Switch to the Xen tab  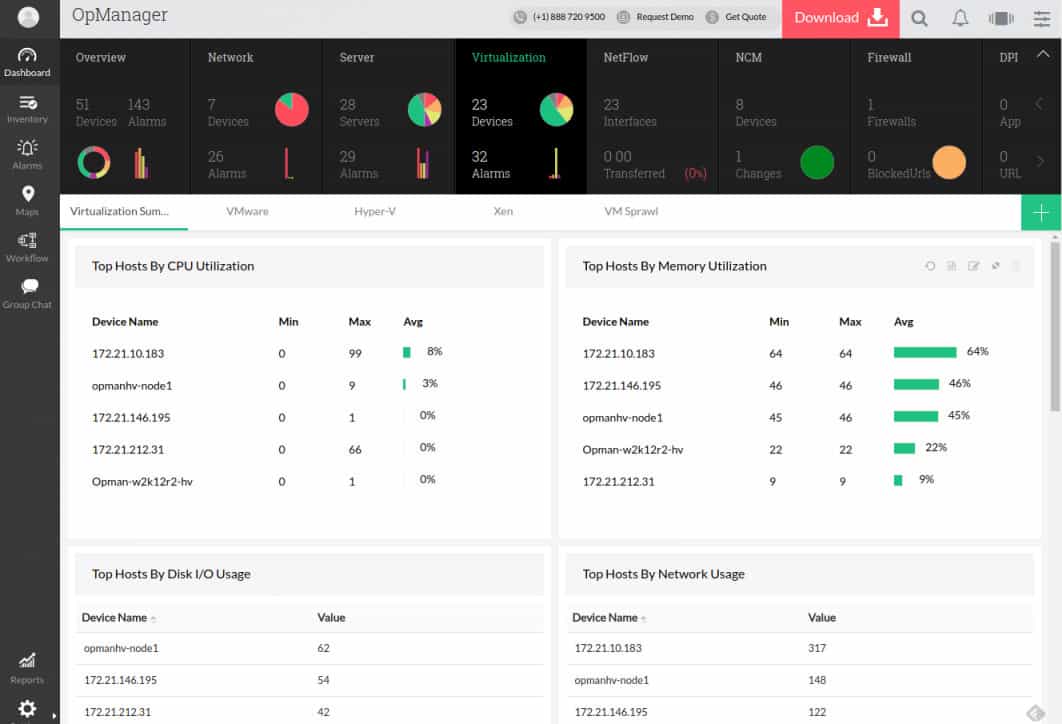[503, 211]
